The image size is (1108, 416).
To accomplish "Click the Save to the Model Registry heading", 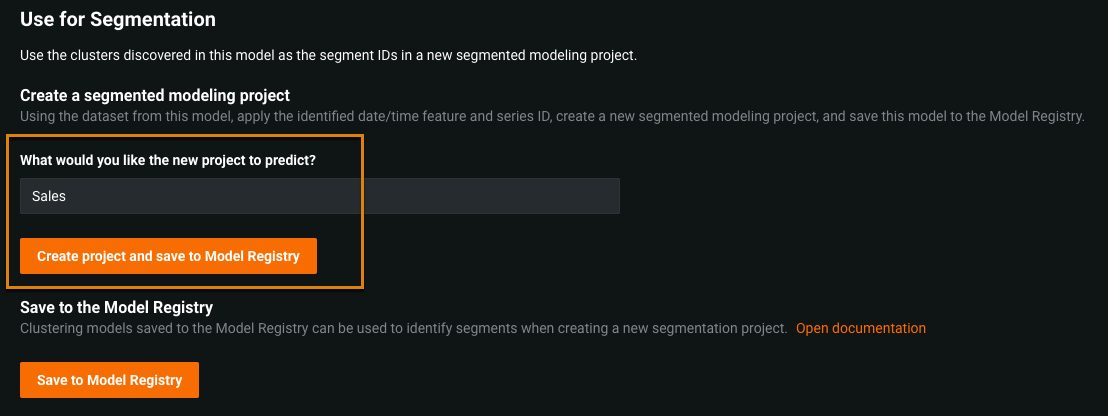I will pos(116,307).
